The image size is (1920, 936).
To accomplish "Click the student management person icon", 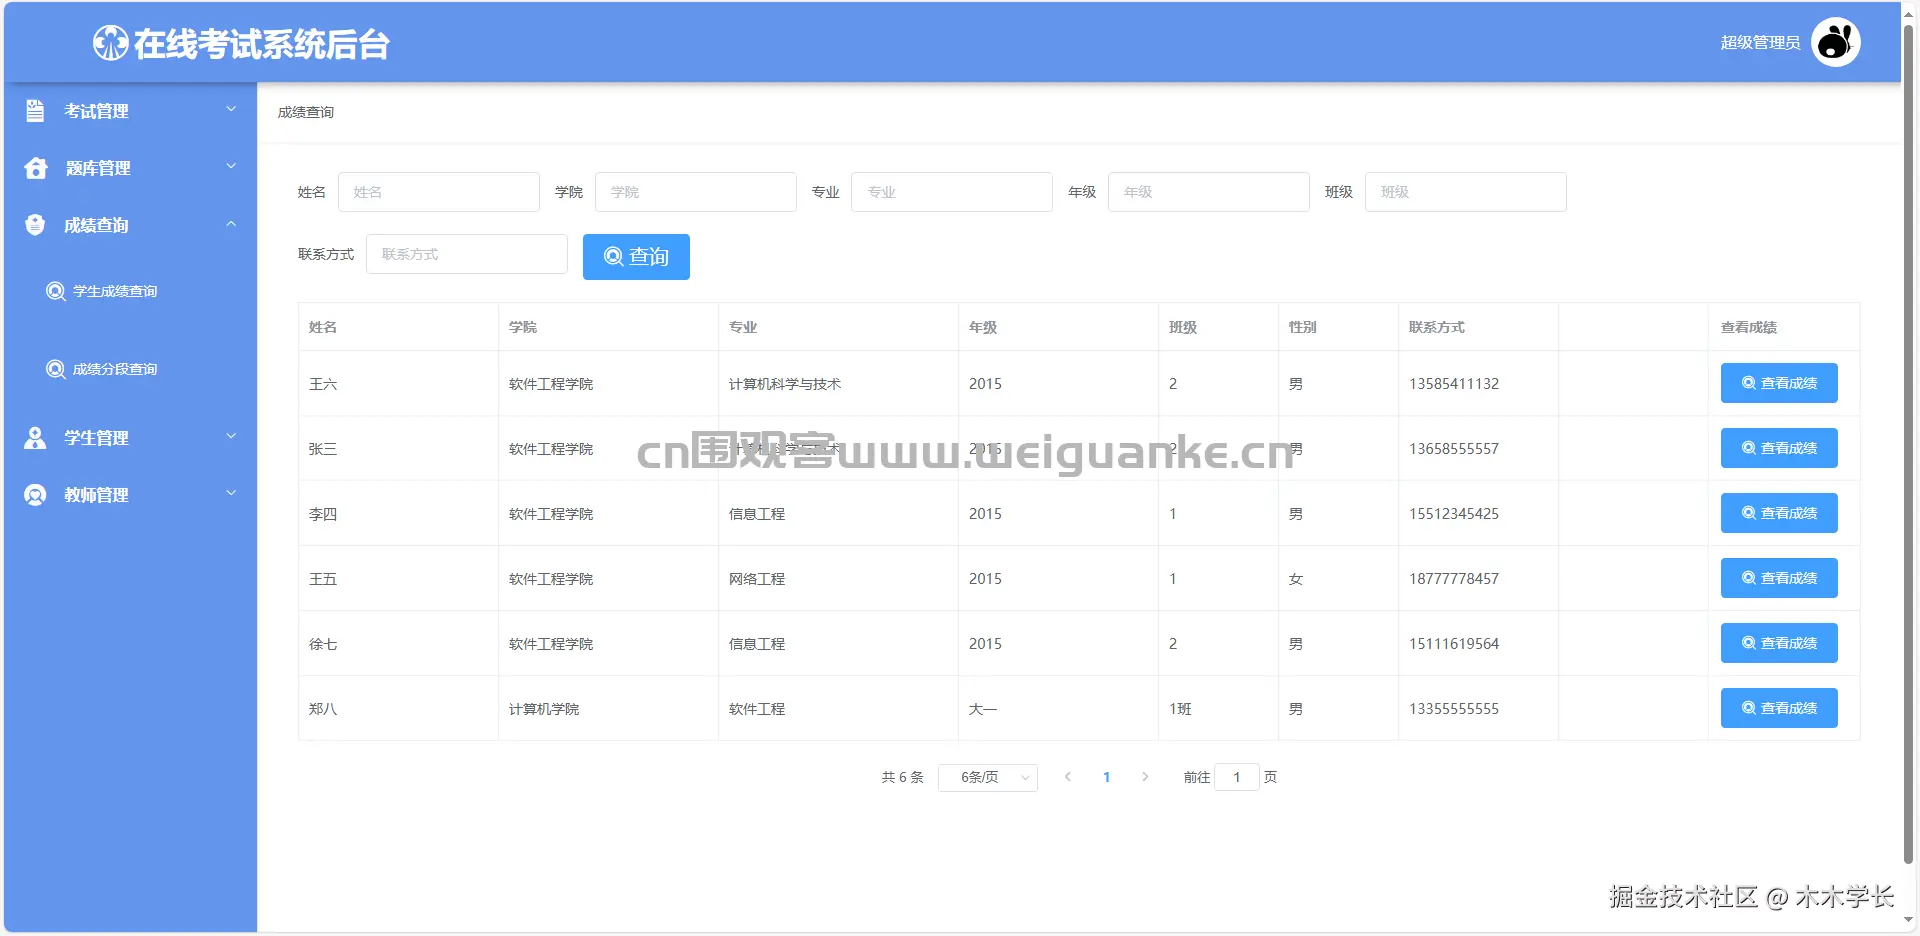I will [35, 438].
